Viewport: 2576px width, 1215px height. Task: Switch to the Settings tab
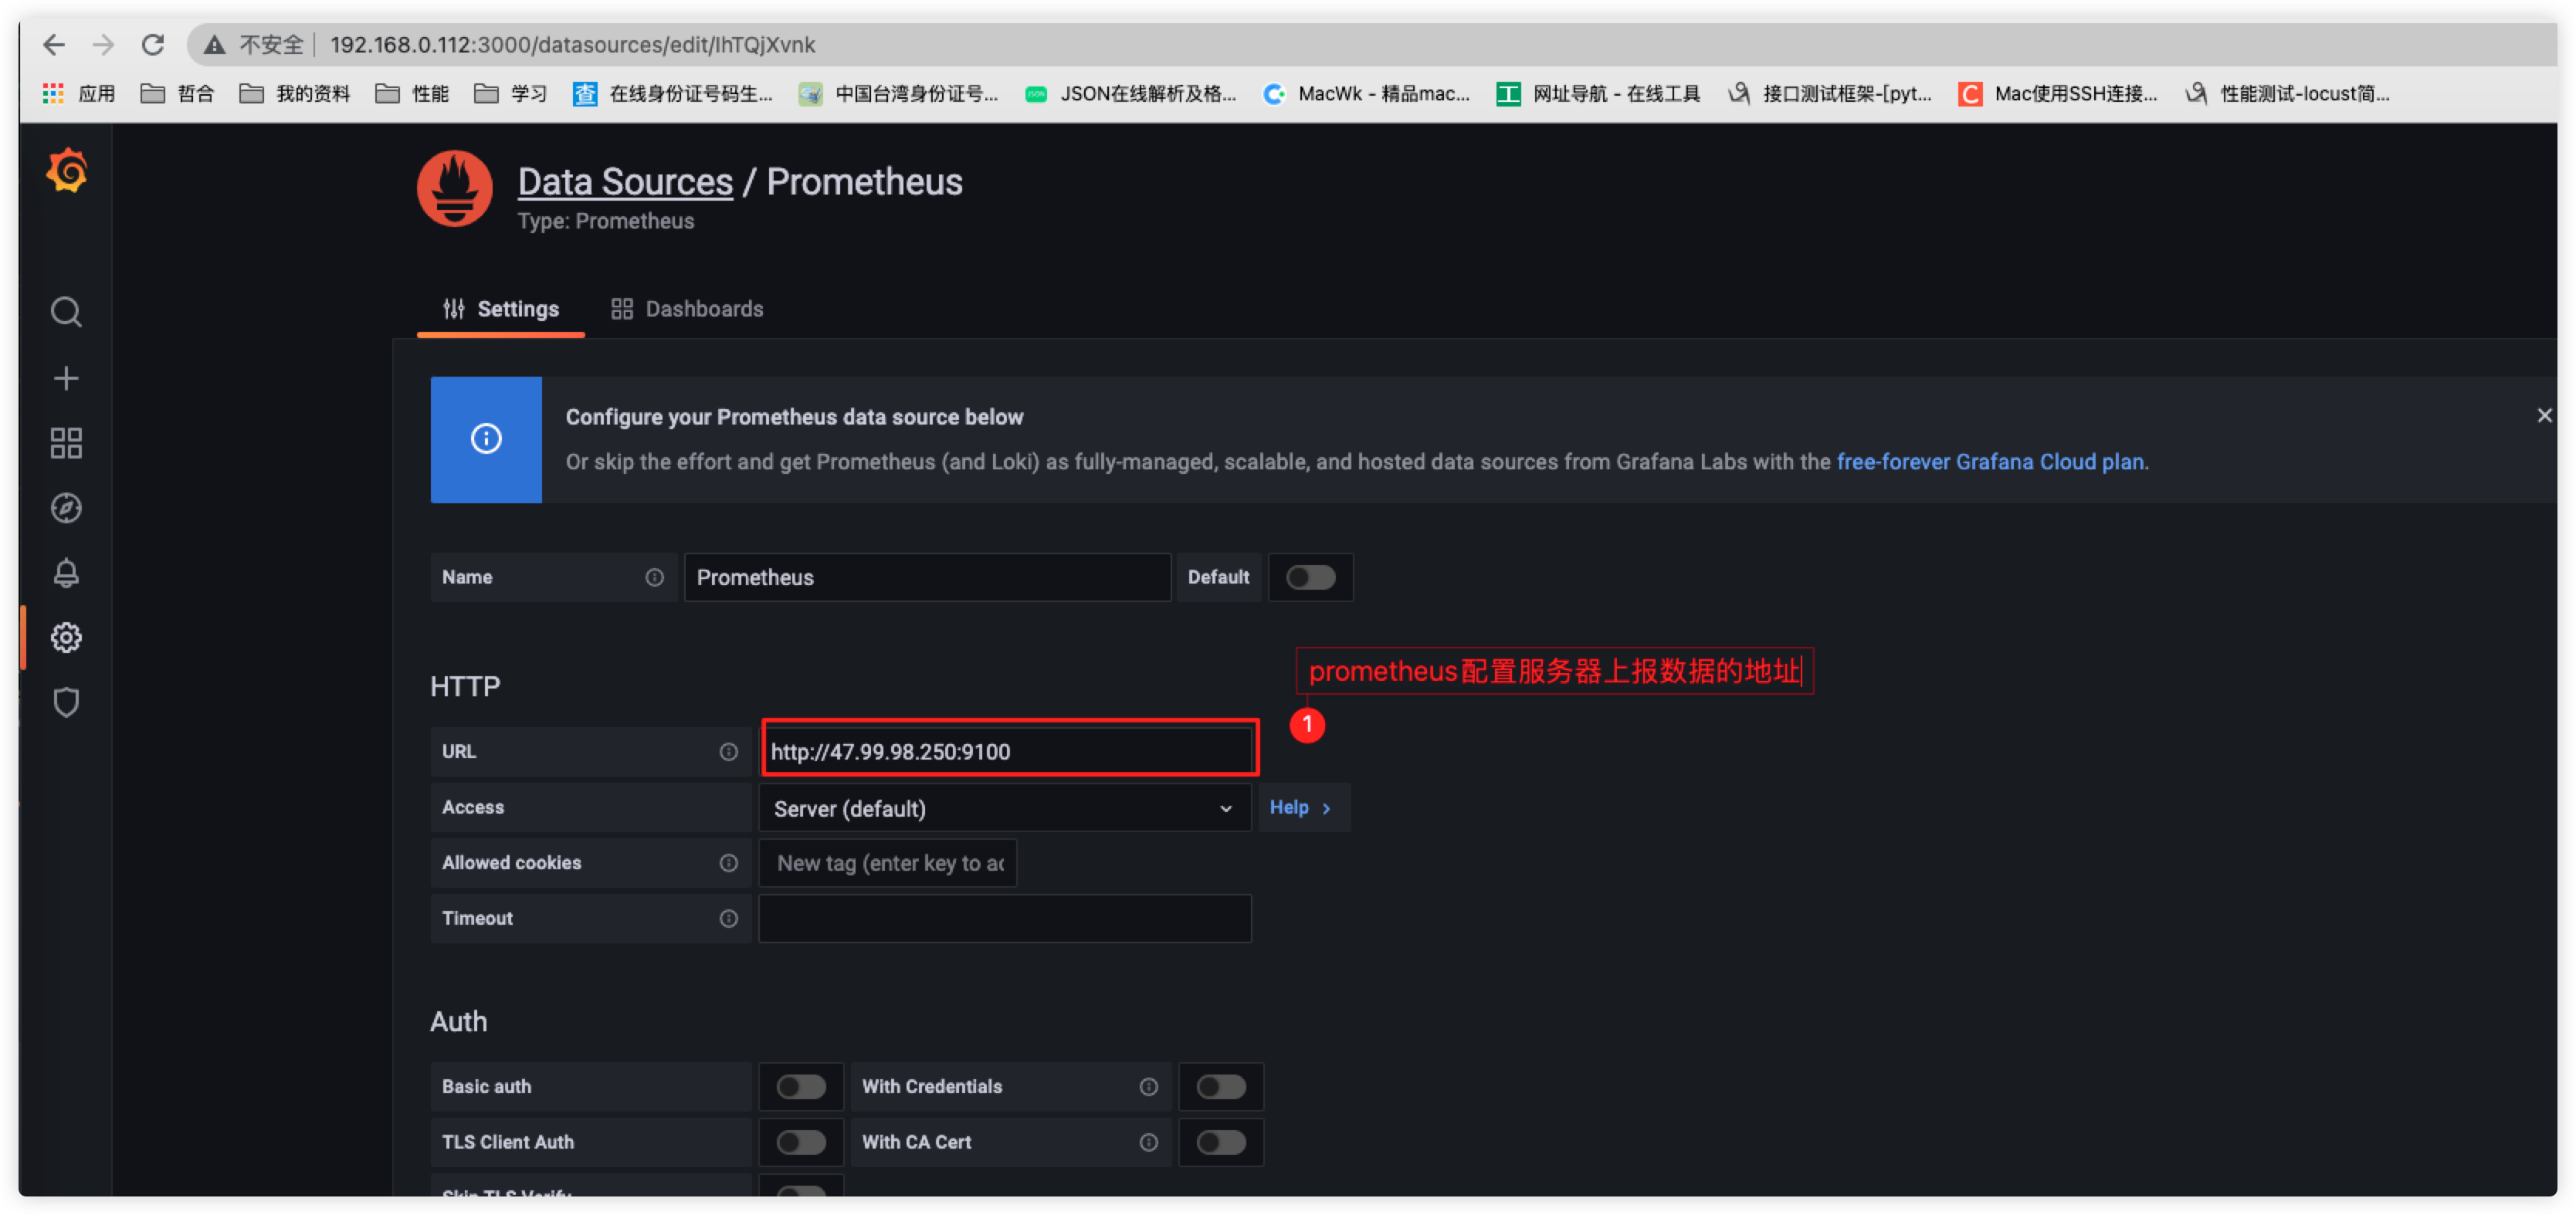(x=501, y=309)
